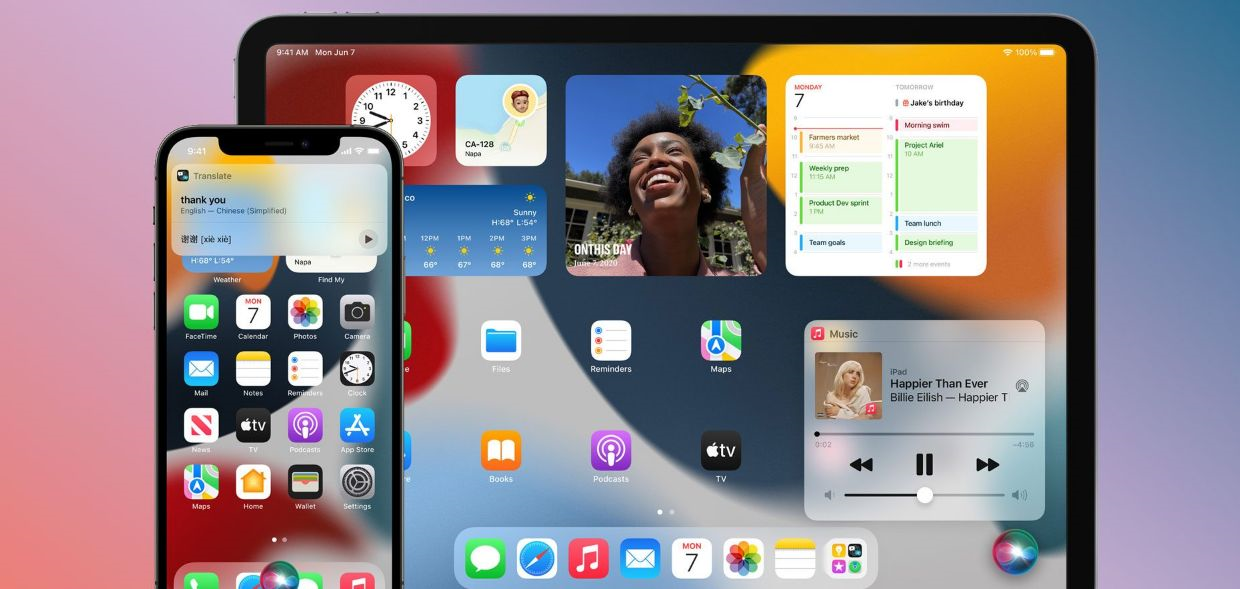Open the Camera app on the iPhone
Image resolution: width=1240 pixels, height=589 pixels.
point(357,312)
